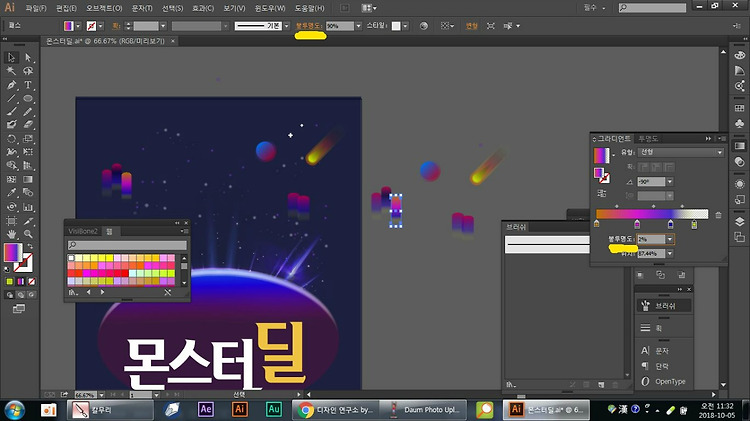Image resolution: width=750 pixels, height=421 pixels.
Task: Enable Draw Behind mode
Action: [x=21, y=295]
